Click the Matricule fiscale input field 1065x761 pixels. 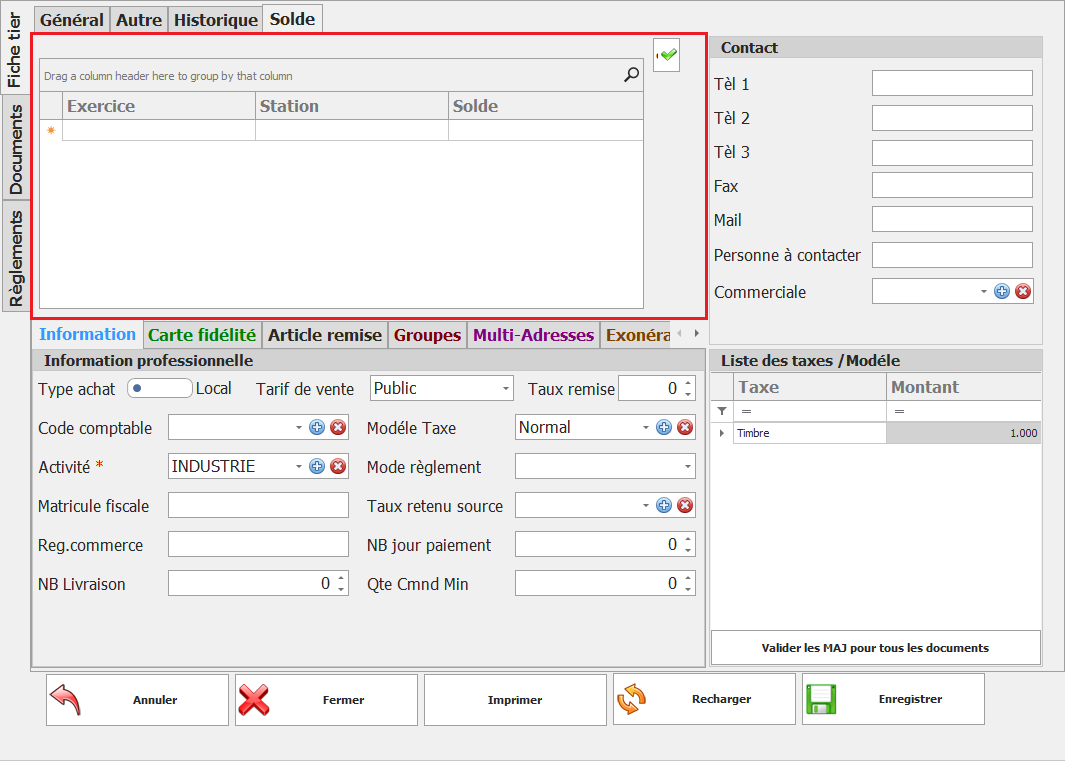coord(258,506)
